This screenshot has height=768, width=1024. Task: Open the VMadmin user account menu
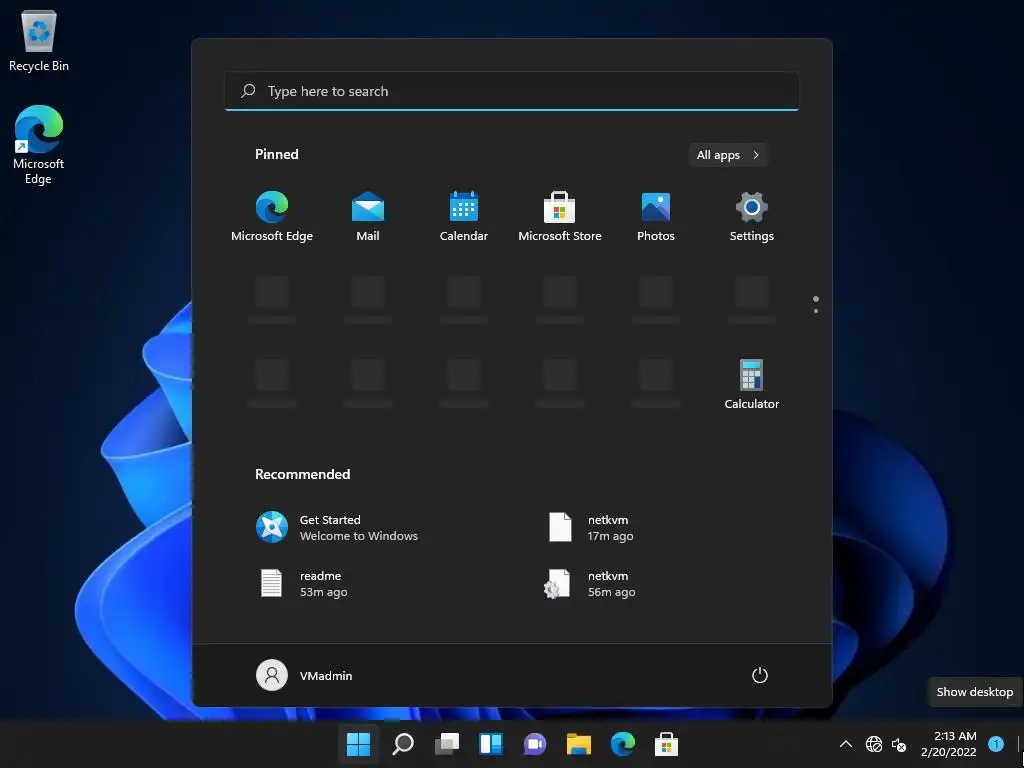304,675
